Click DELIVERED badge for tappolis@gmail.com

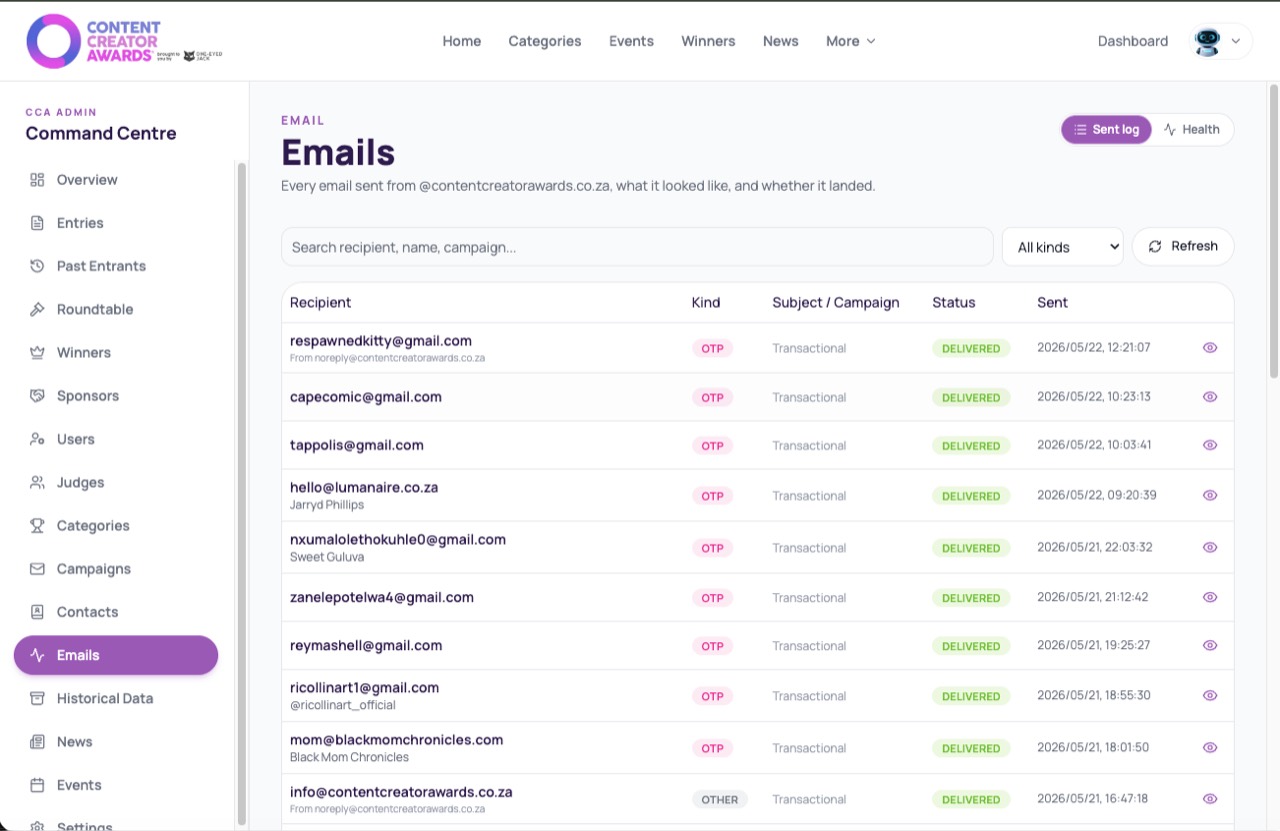coord(971,446)
